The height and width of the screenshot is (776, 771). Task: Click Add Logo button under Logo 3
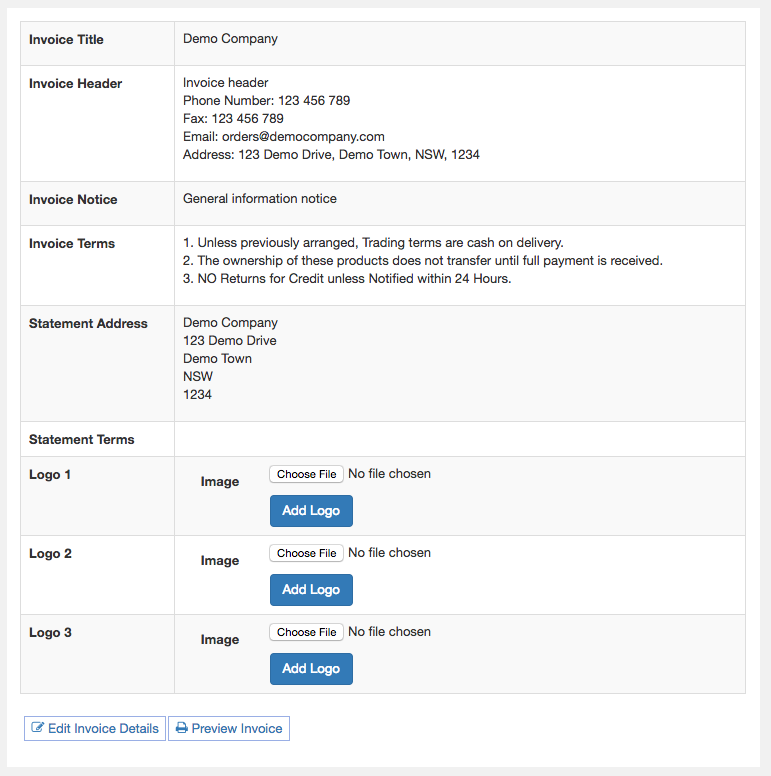point(311,669)
